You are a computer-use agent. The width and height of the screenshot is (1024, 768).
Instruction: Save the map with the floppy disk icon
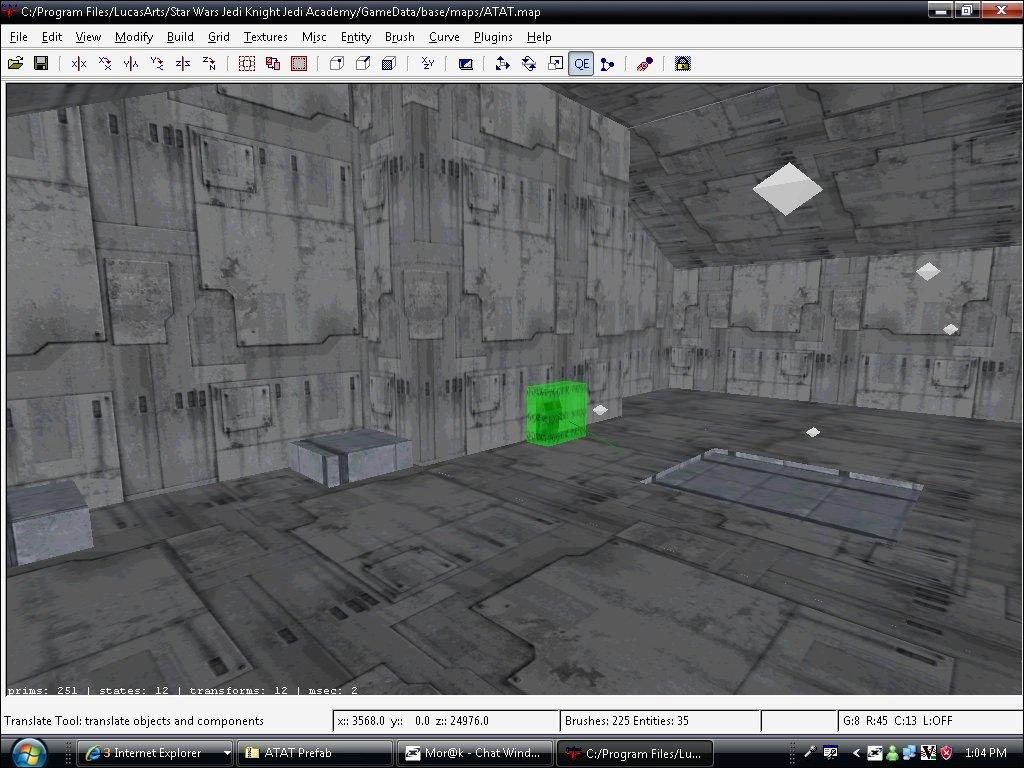(x=41, y=64)
